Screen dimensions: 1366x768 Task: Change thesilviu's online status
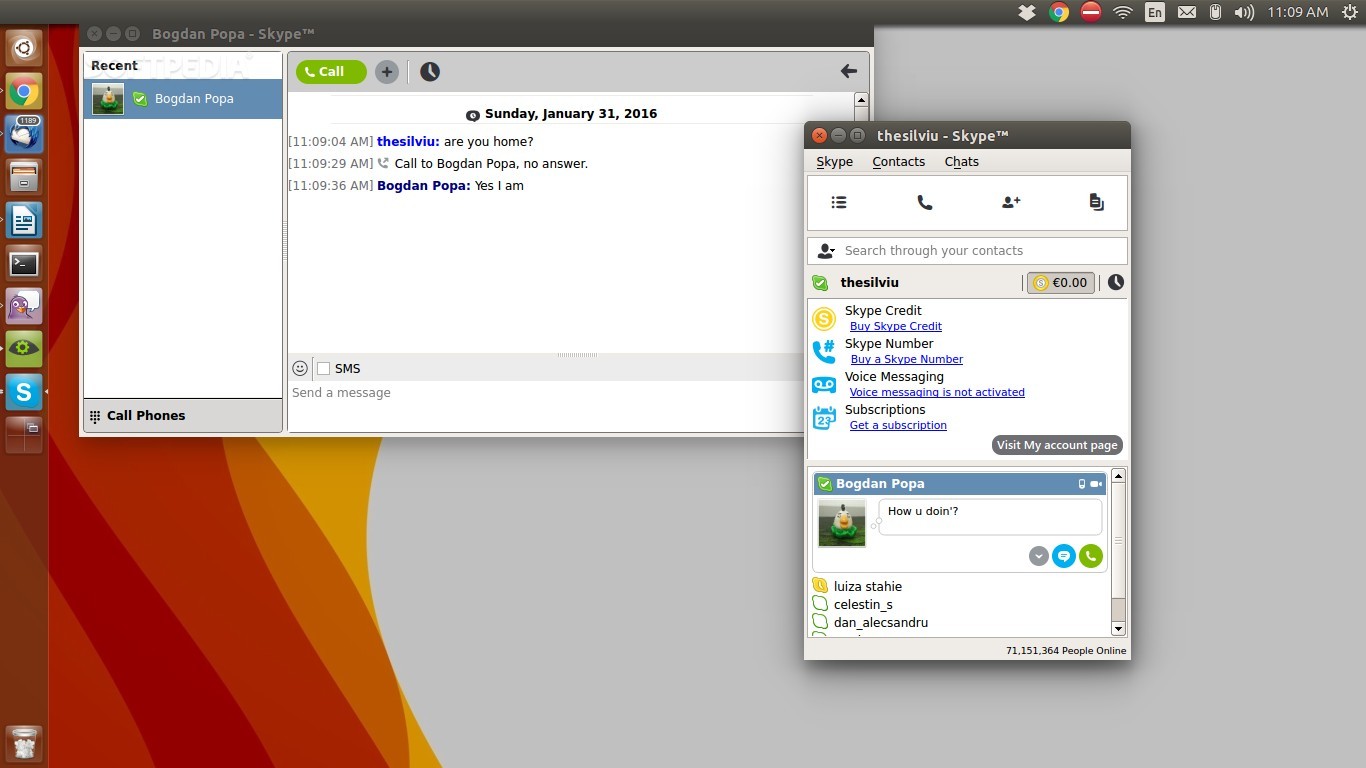click(x=820, y=282)
